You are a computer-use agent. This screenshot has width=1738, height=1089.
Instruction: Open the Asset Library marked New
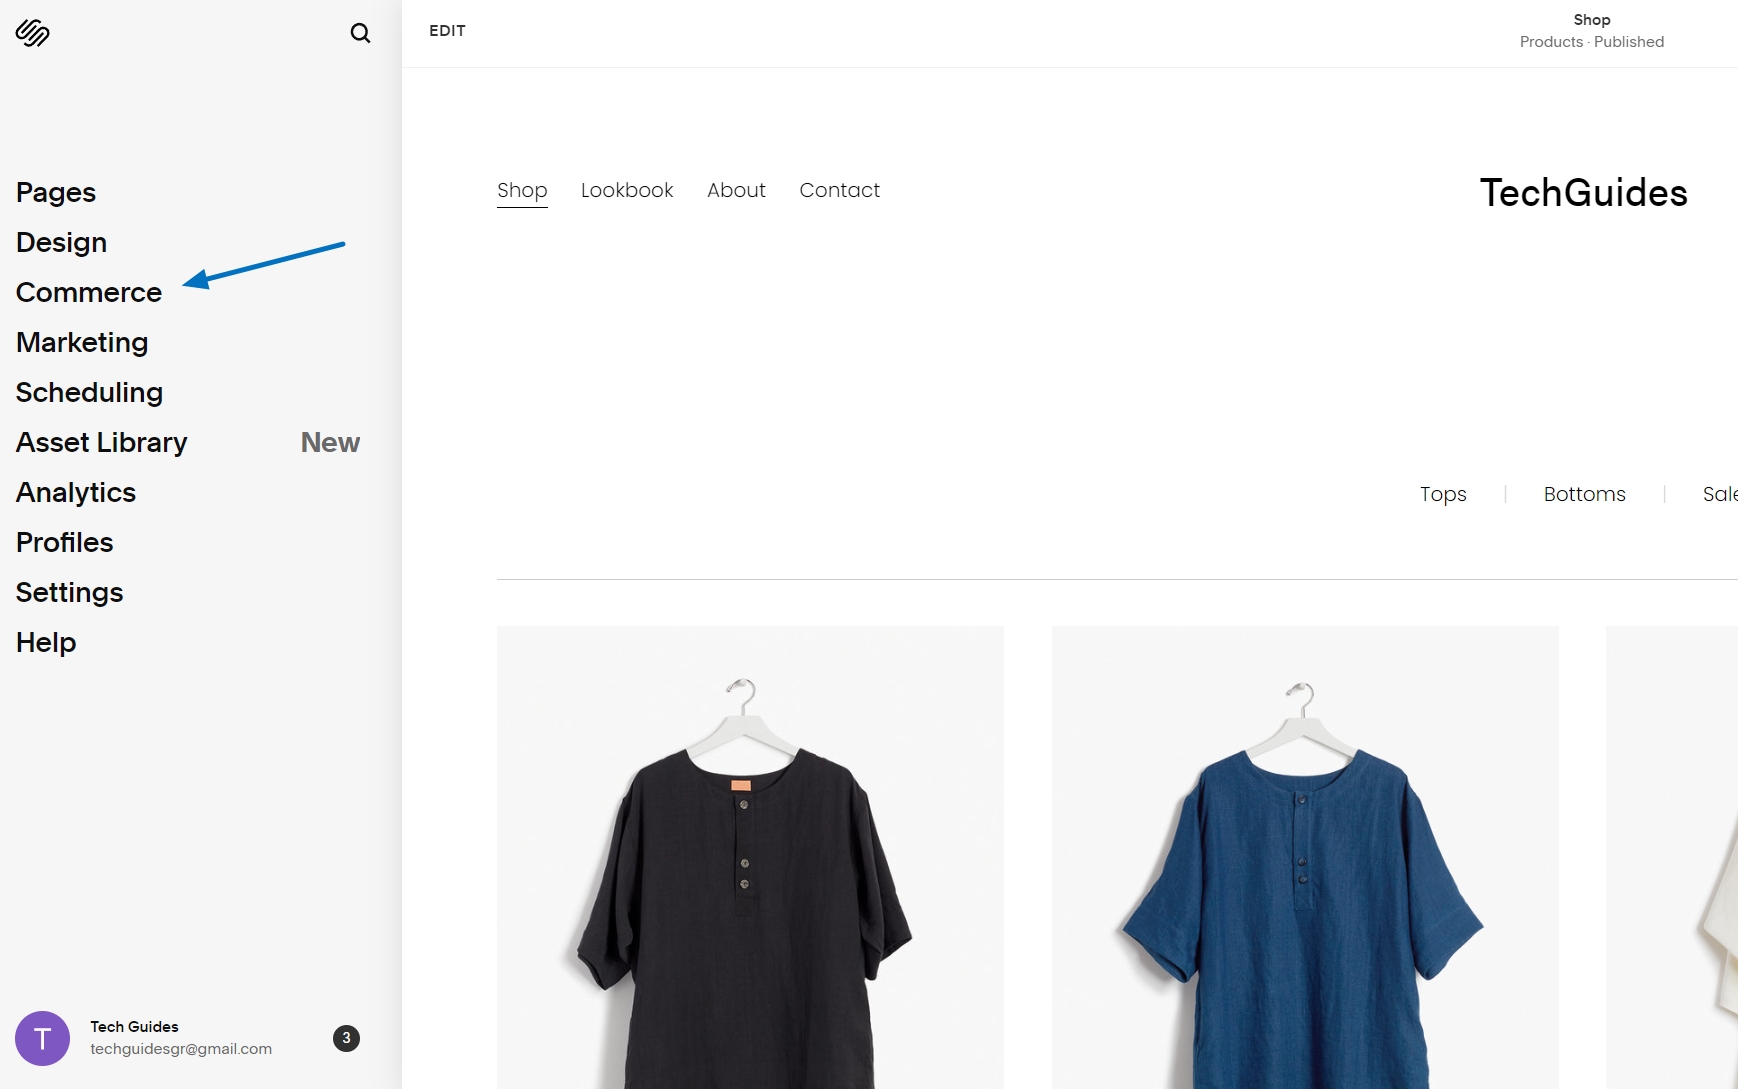point(101,442)
